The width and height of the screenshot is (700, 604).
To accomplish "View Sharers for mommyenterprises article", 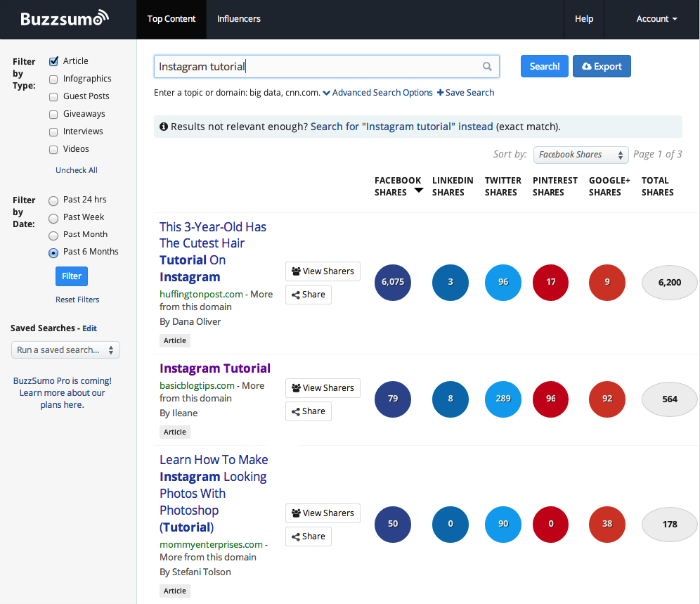I will click(x=323, y=513).
